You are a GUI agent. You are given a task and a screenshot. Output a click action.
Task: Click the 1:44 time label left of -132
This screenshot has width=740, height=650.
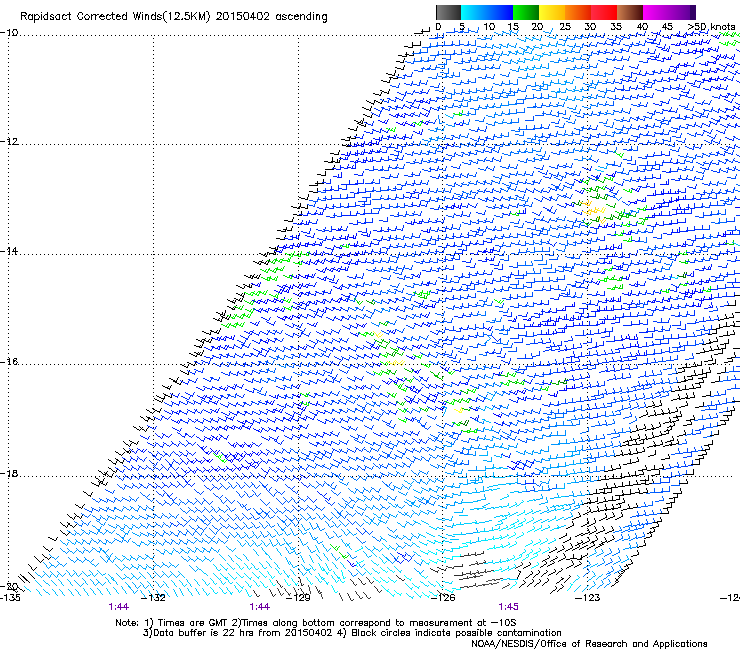point(118,607)
